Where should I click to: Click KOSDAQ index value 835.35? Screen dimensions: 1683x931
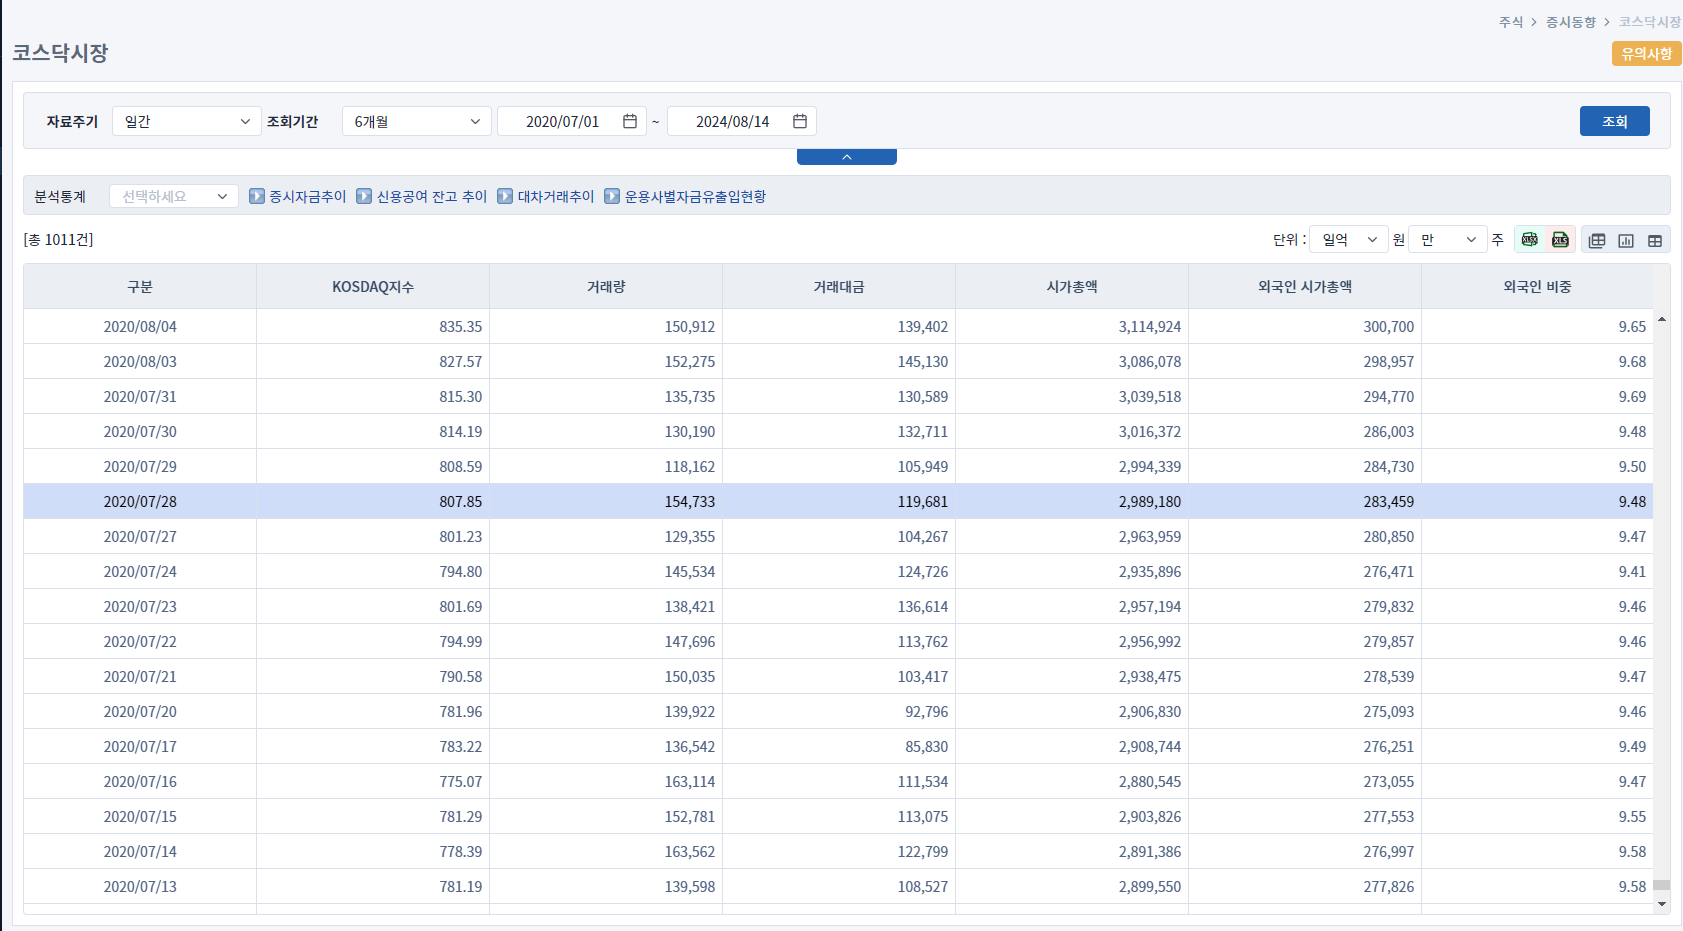pyautogui.click(x=460, y=326)
